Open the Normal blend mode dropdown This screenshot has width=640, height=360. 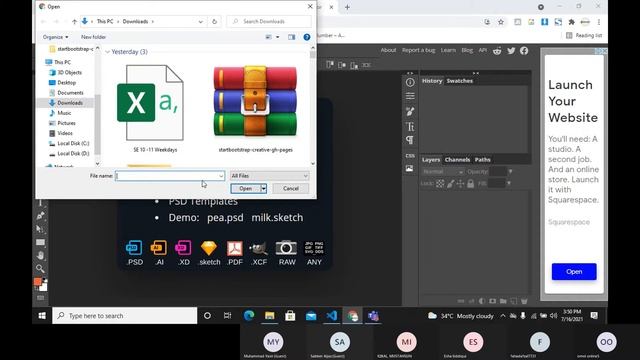pos(443,172)
